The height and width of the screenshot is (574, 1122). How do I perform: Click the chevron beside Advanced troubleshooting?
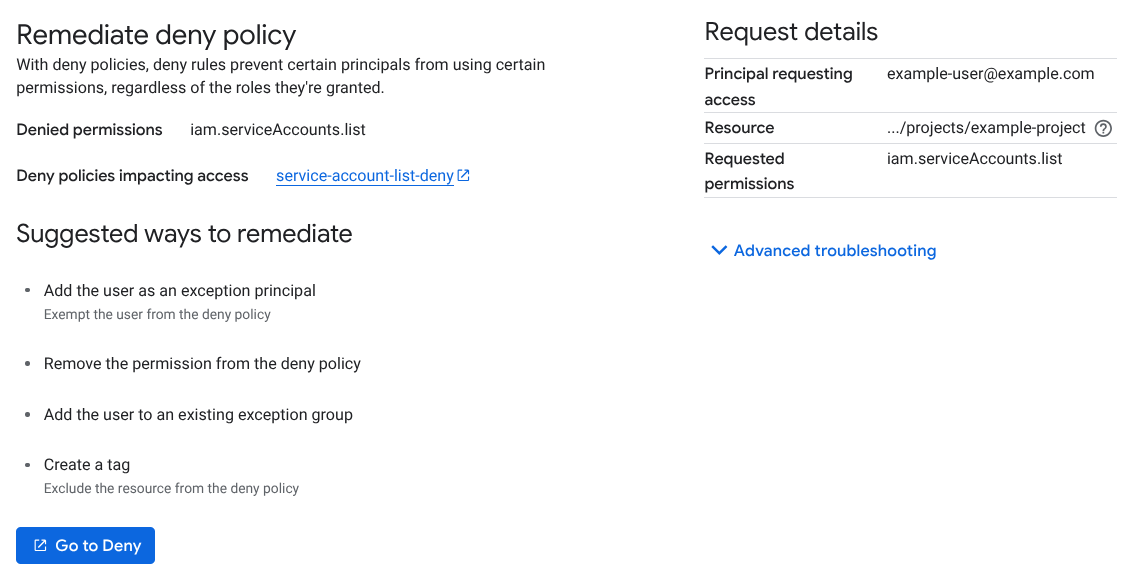pos(718,251)
